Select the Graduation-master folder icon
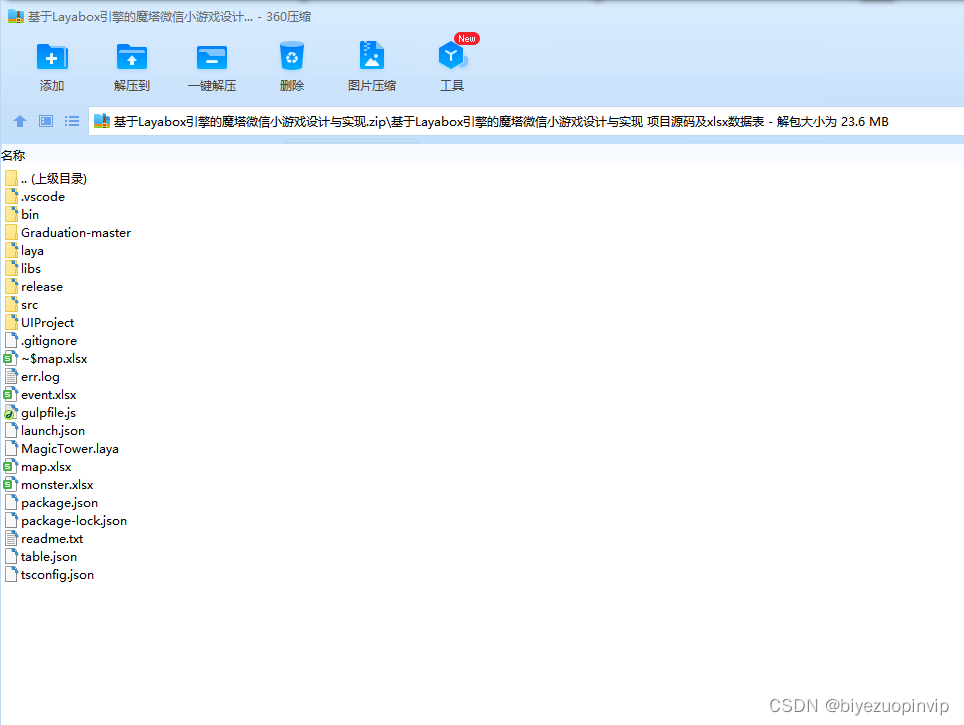 coord(11,232)
